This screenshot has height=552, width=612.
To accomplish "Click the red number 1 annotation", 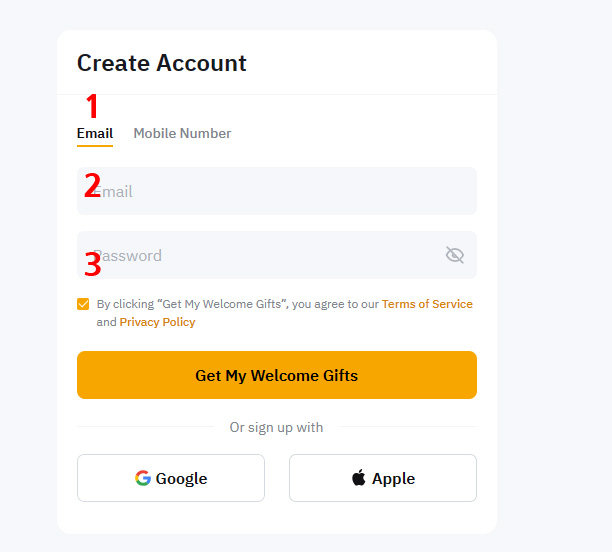I will [x=92, y=106].
